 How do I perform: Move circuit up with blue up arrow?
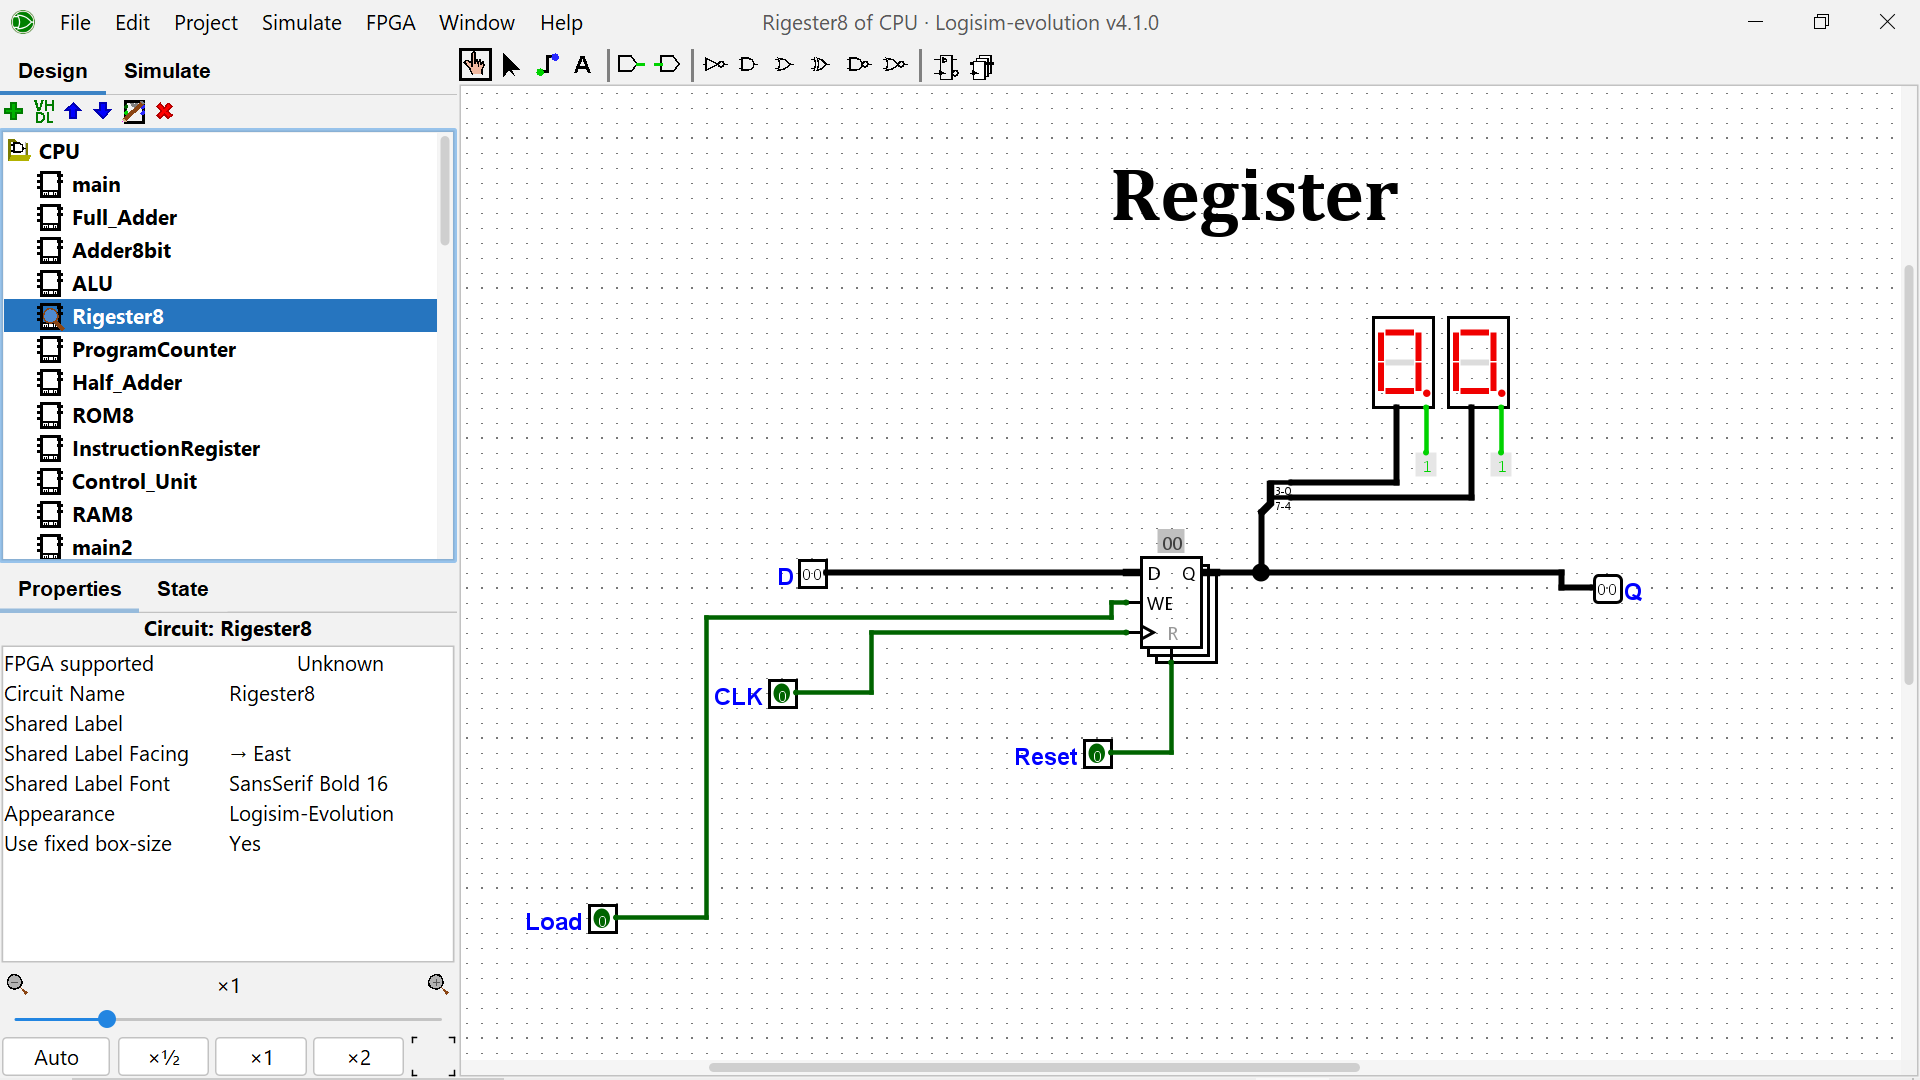(73, 111)
